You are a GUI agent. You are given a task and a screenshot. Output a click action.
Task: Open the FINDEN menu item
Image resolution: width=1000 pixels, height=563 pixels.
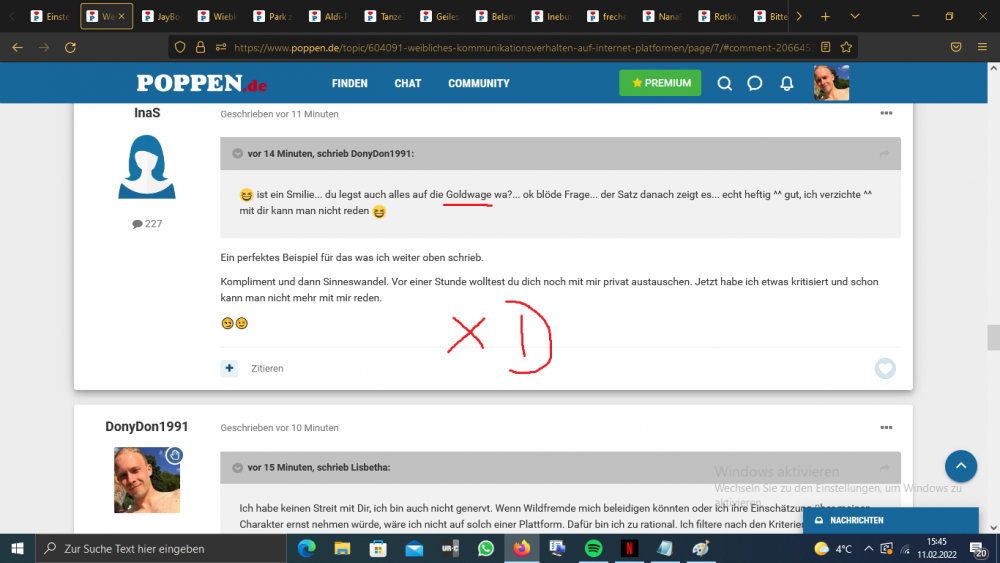pos(350,83)
